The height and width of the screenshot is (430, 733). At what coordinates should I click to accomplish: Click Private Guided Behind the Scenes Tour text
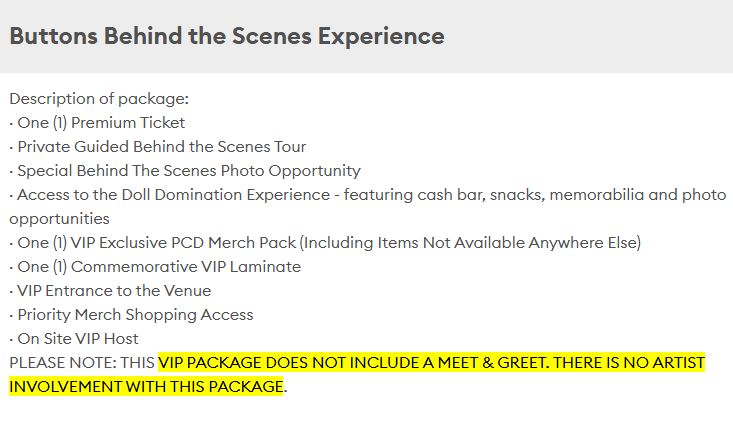pyautogui.click(x=161, y=147)
